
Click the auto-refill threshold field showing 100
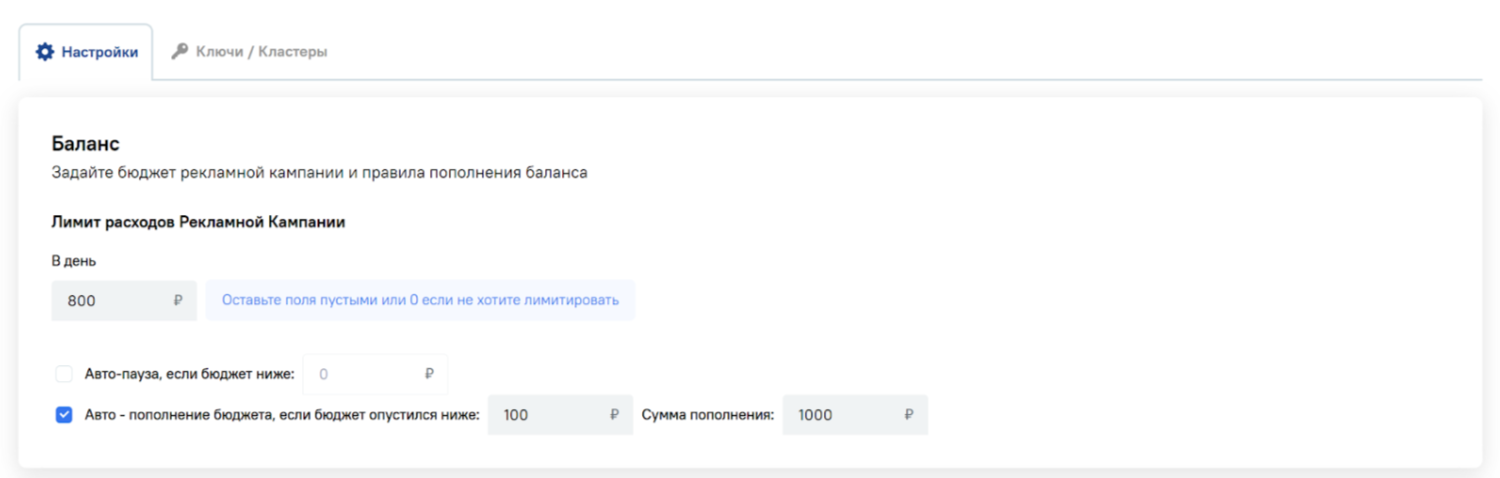560,415
